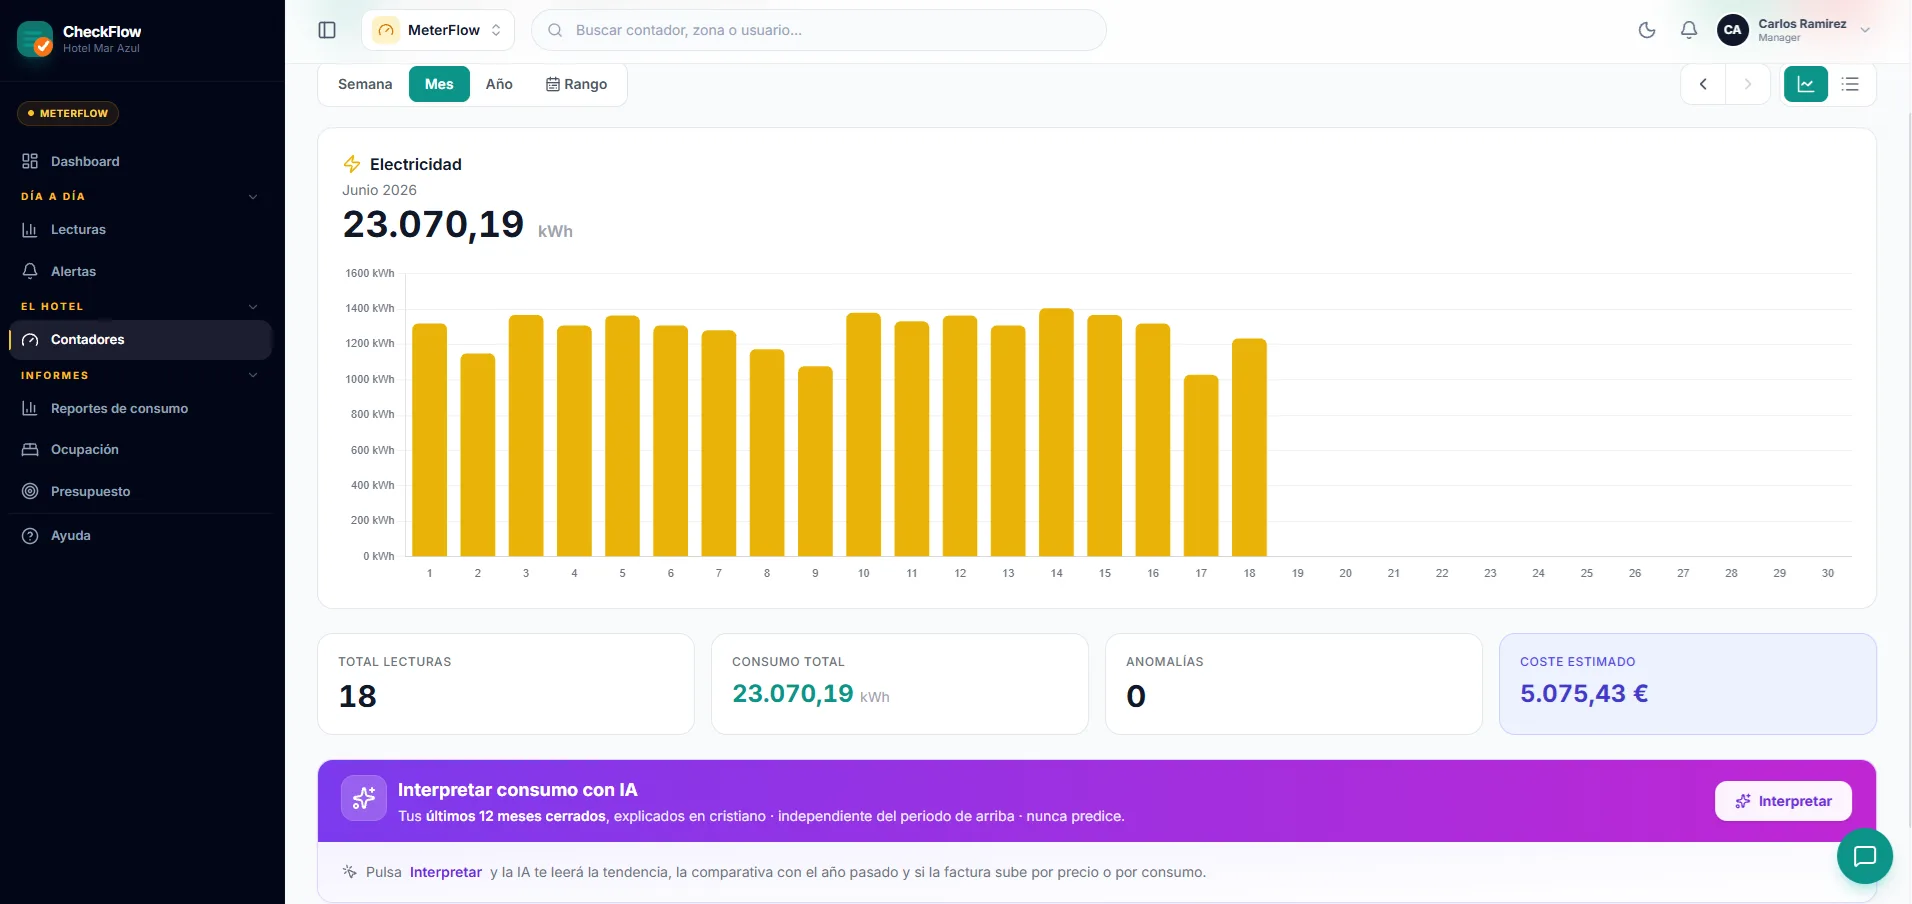The width and height of the screenshot is (1912, 904).
Task: Click the Junio 2026 period label
Action: tap(380, 190)
